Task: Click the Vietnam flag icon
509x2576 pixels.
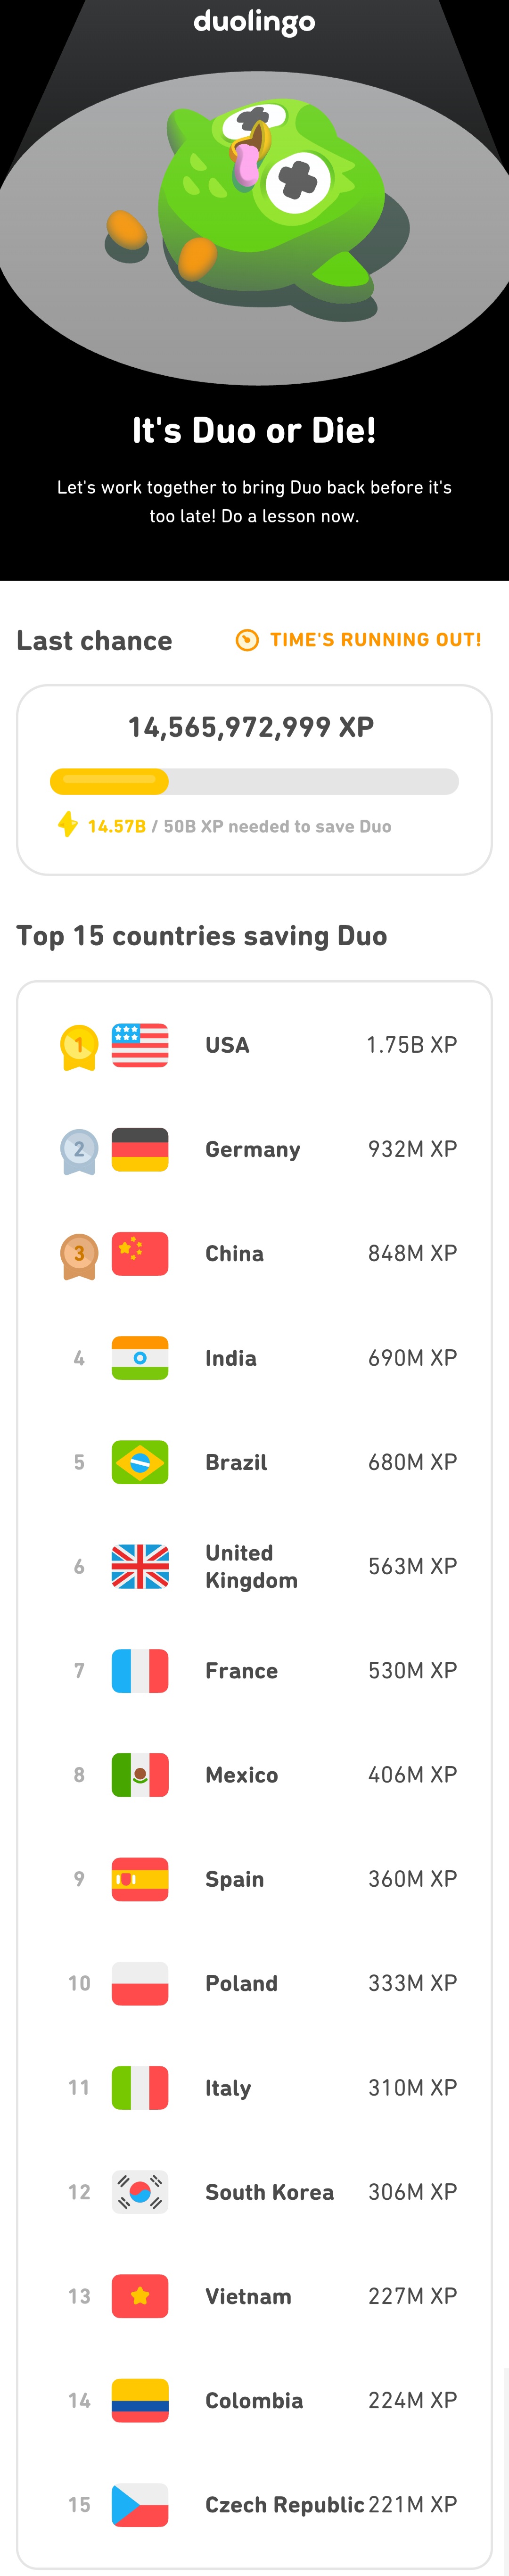Action: coord(140,2296)
